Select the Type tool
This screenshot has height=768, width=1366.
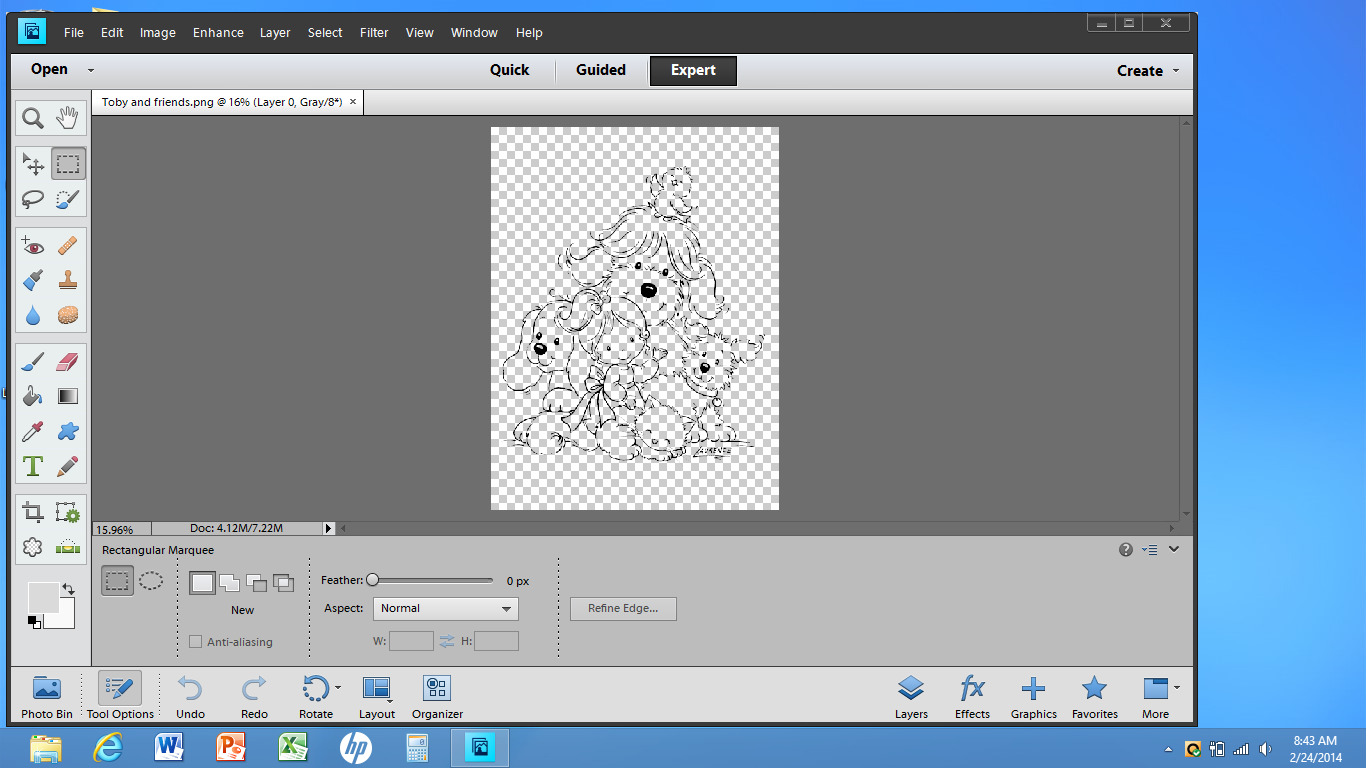point(33,466)
